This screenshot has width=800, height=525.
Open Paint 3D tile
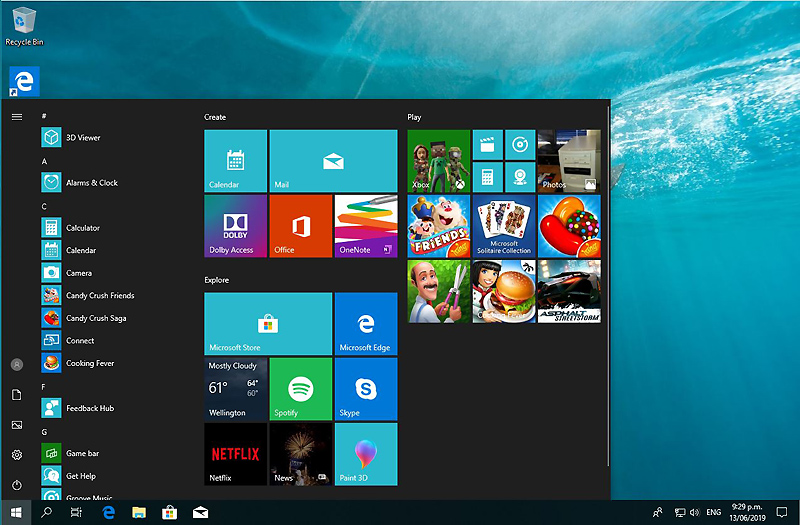(365, 454)
